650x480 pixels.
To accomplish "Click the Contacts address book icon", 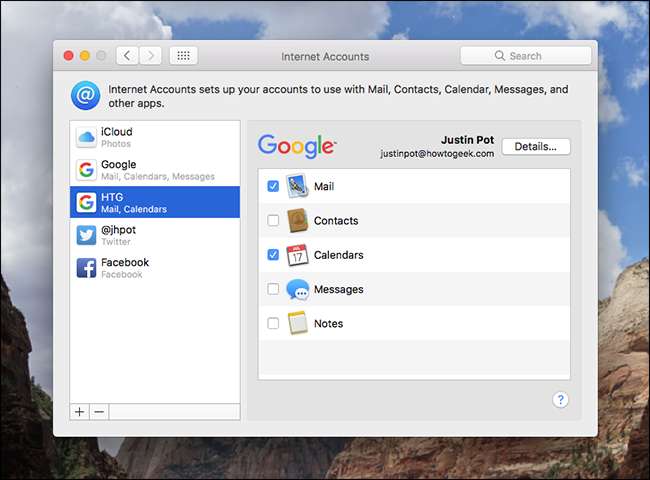I will pyautogui.click(x=298, y=221).
